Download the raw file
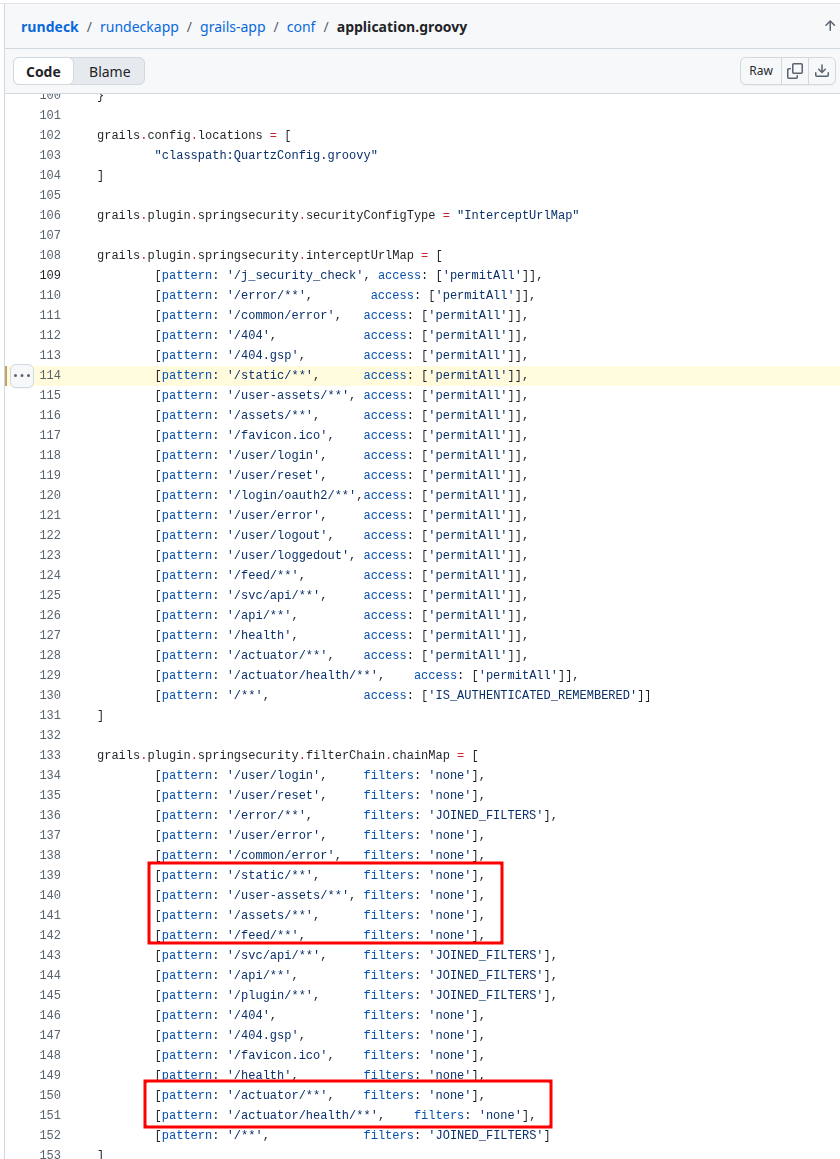The image size is (840, 1159). 822,71
